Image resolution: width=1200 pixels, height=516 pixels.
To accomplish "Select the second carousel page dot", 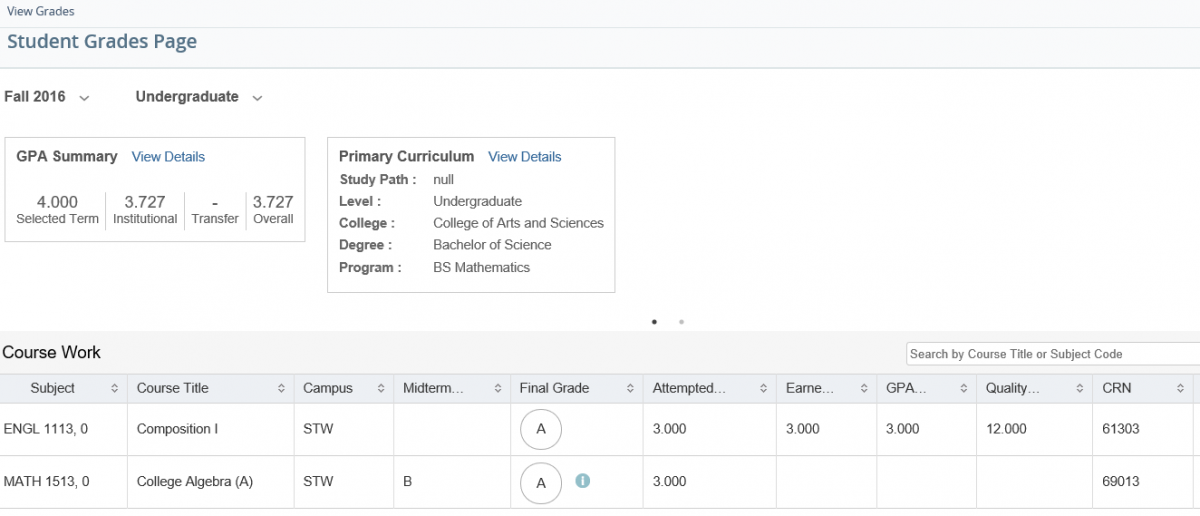I will tap(681, 322).
